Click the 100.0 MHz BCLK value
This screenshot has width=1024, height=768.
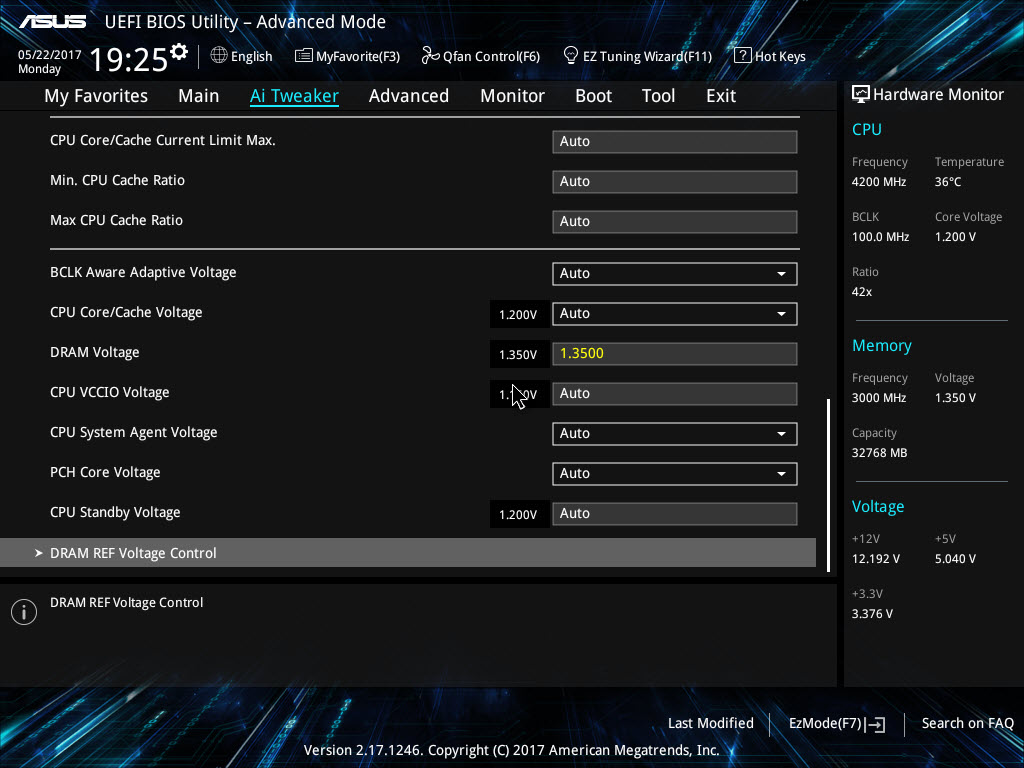[880, 237]
